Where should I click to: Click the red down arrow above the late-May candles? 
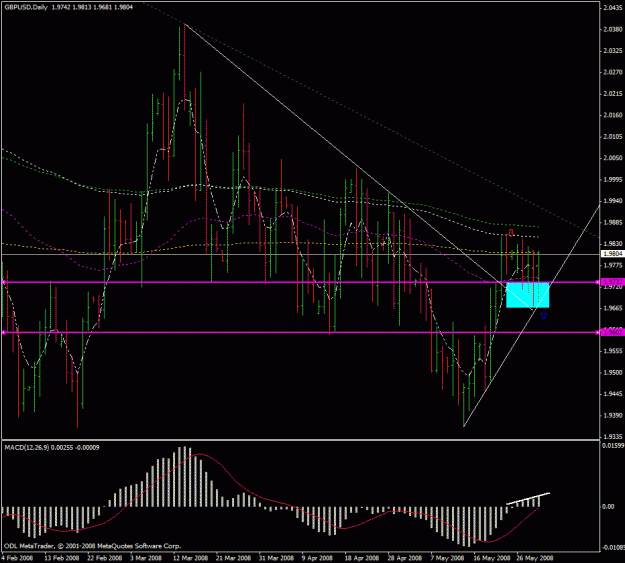(511, 232)
